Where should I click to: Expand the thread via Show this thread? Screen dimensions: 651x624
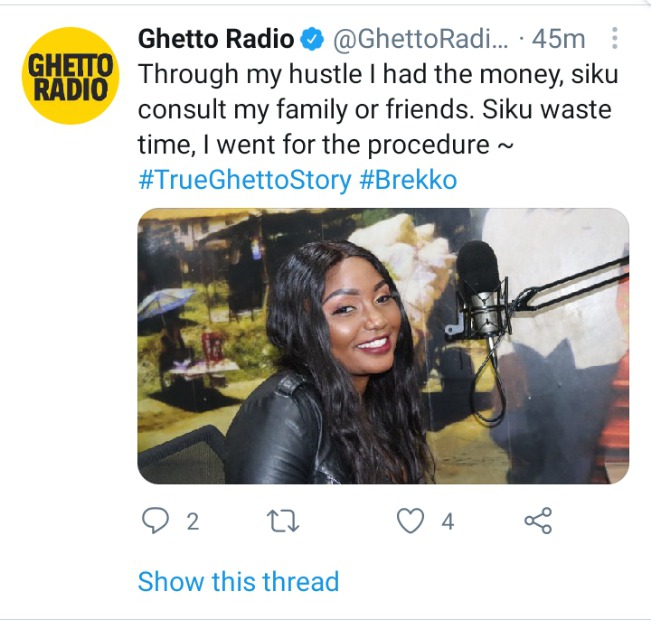pyautogui.click(x=238, y=581)
